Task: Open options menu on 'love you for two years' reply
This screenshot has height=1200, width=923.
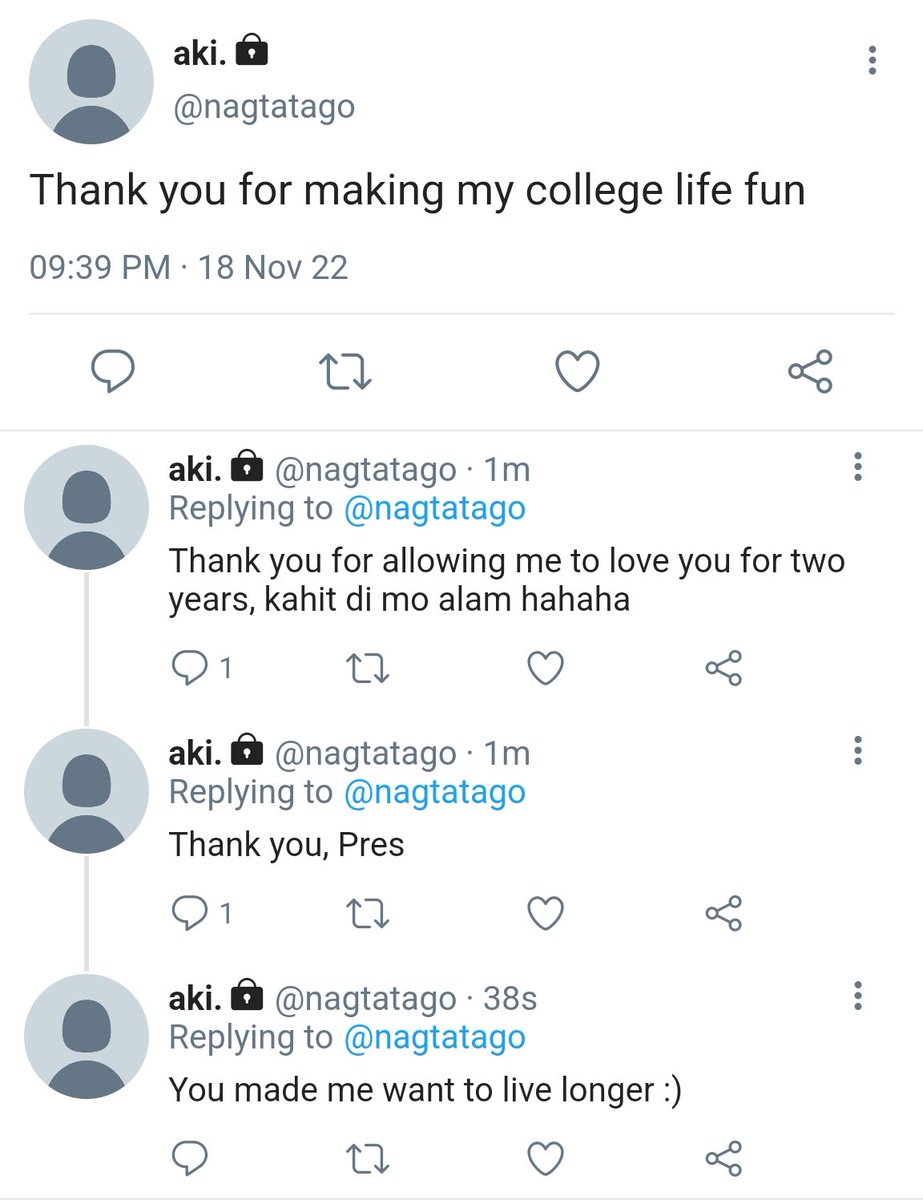Action: [857, 467]
